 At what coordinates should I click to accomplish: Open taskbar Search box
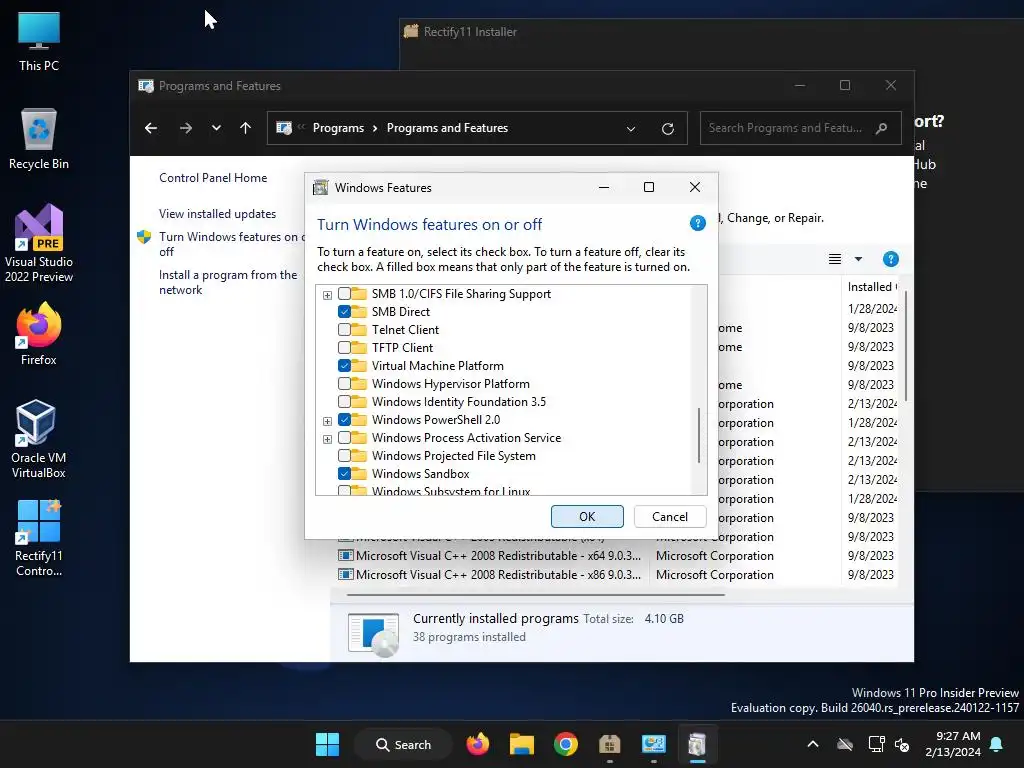[x=404, y=744]
